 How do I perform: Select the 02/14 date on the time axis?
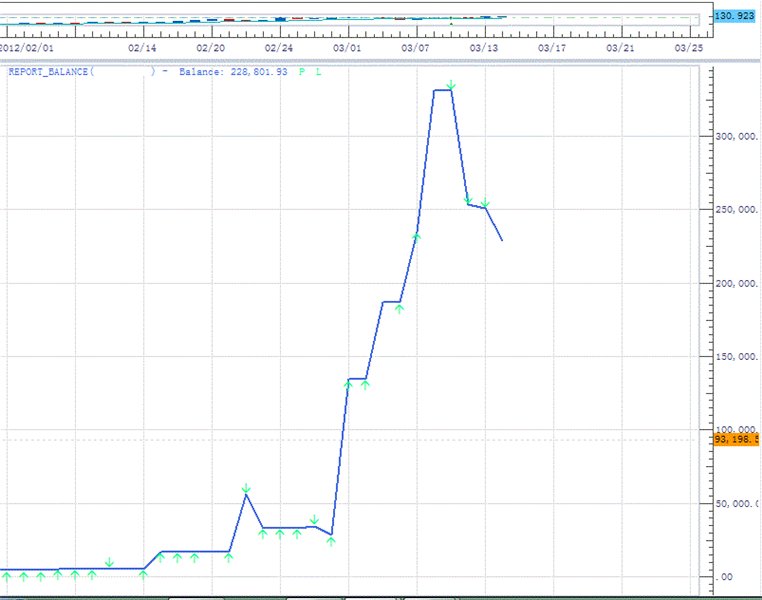tap(143, 47)
